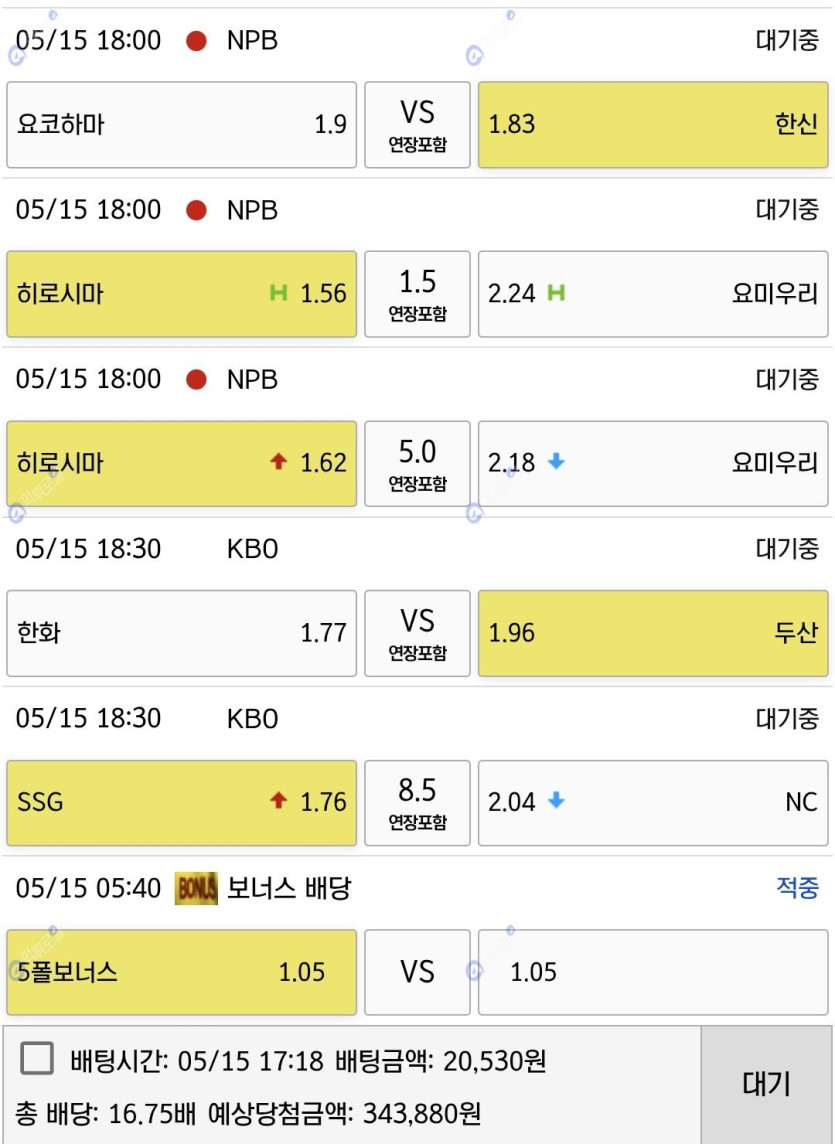Screen dimensions: 835x1144
Task: Click the green H icon beside 2.24 odds
Action: (557, 293)
